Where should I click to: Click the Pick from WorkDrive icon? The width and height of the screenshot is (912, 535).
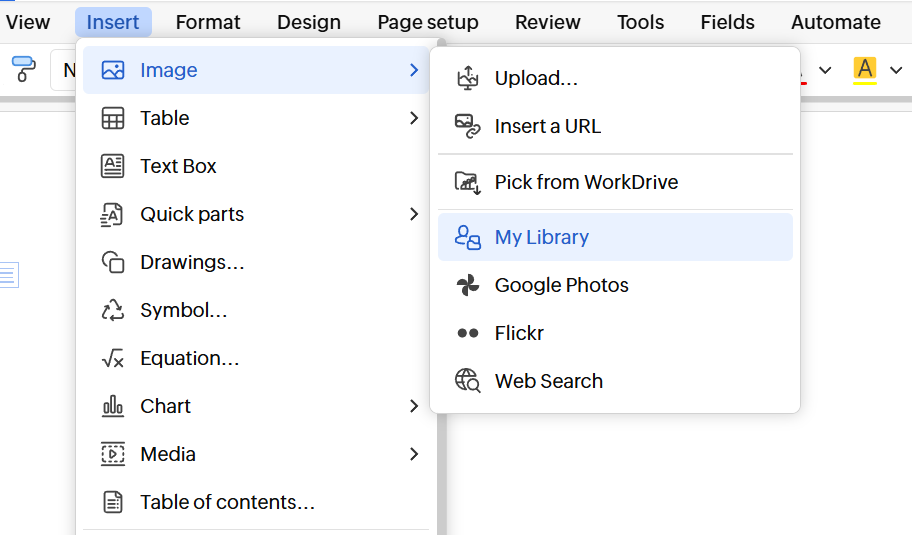467,182
